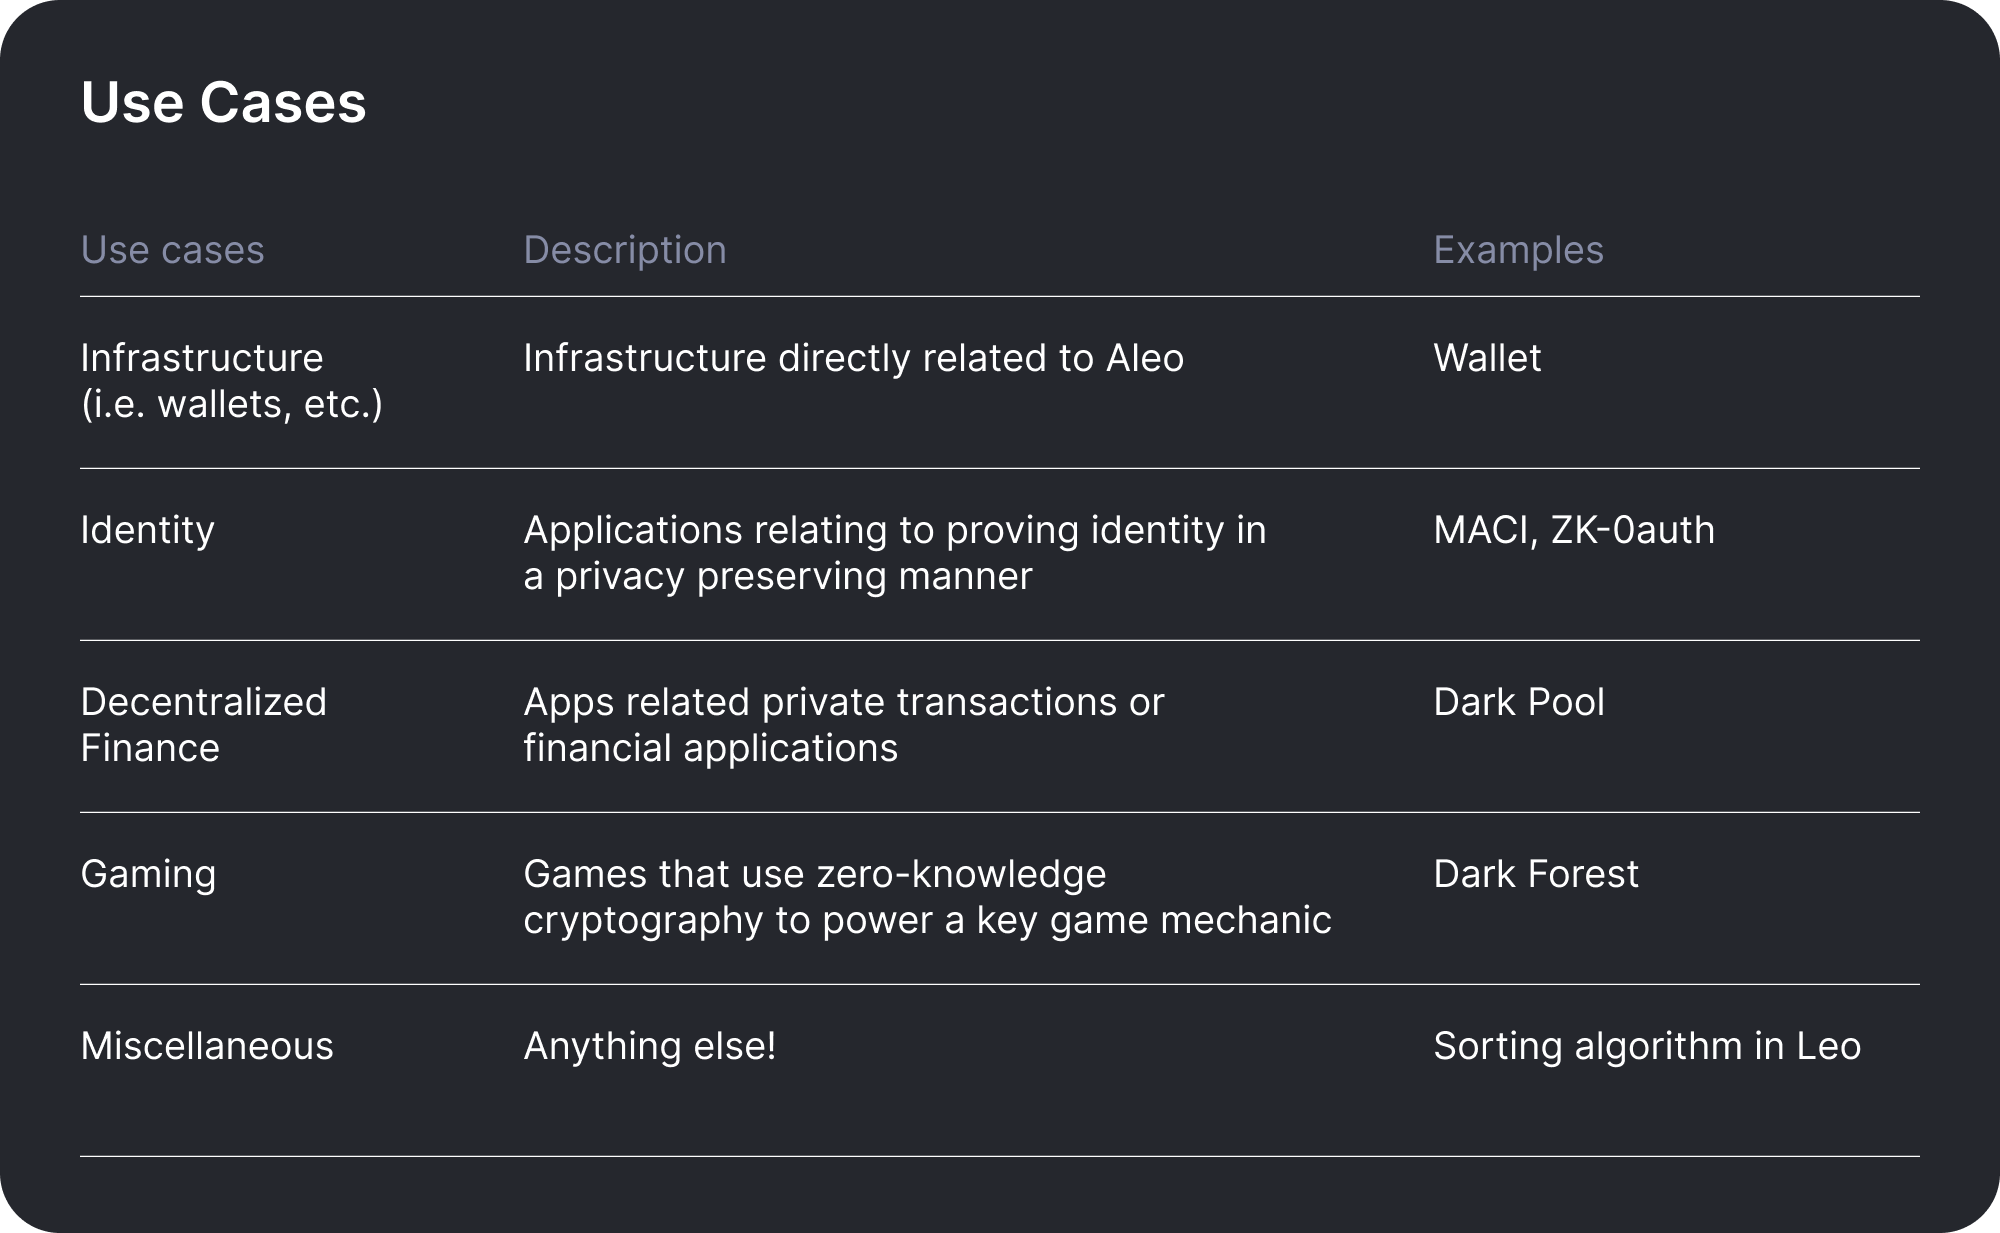Click the "Dark Pool" example text

tap(1518, 702)
